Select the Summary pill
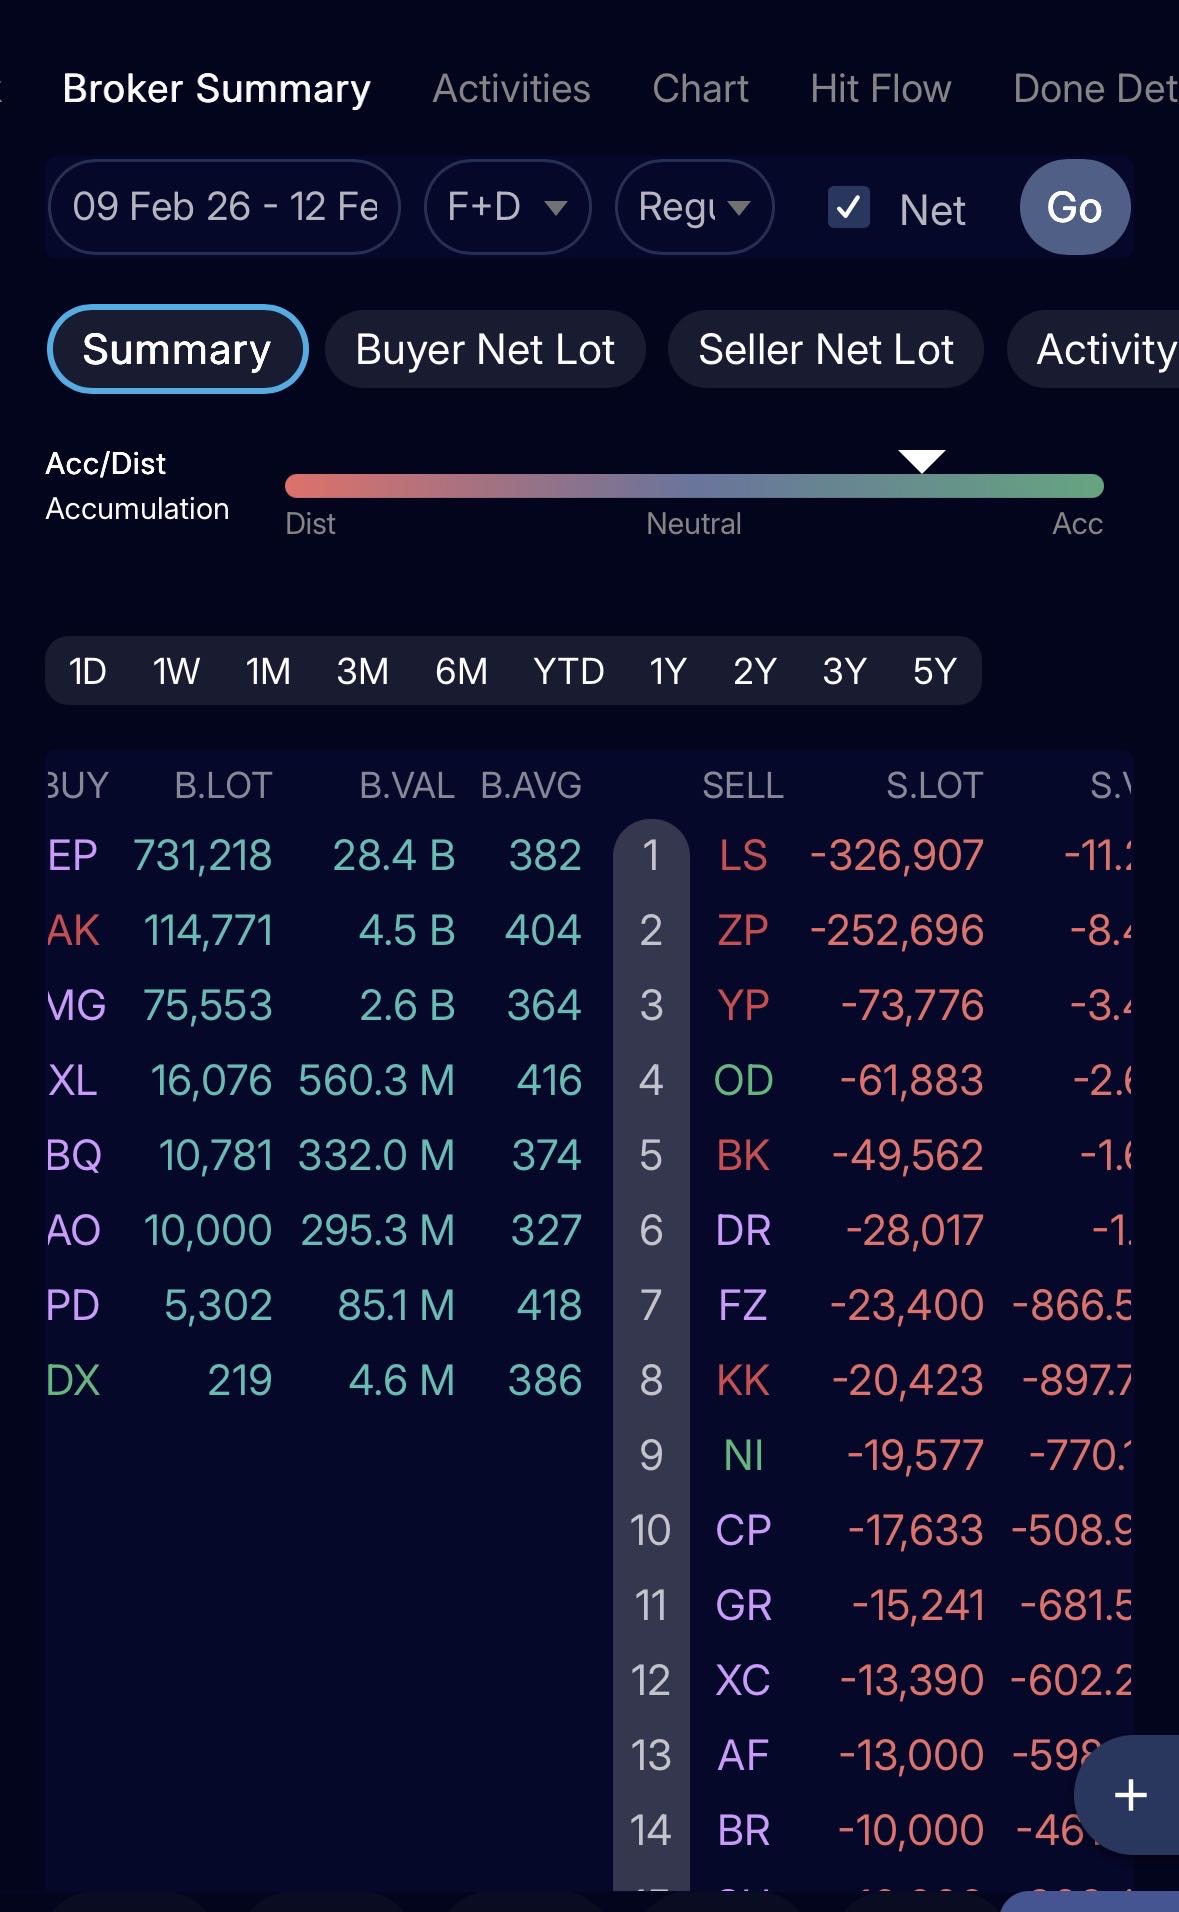Screen dimensions: 1179x1912 177,350
